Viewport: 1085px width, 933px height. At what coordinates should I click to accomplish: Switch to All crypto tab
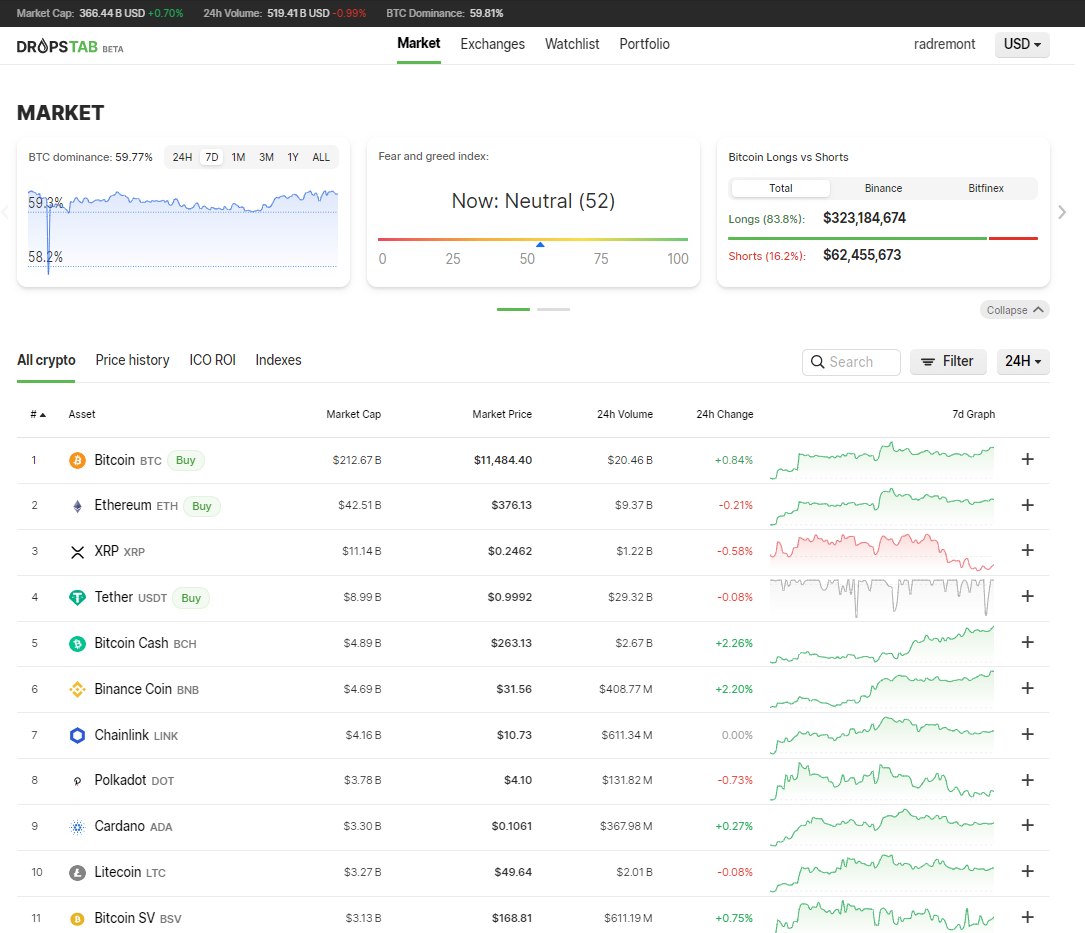(46, 361)
